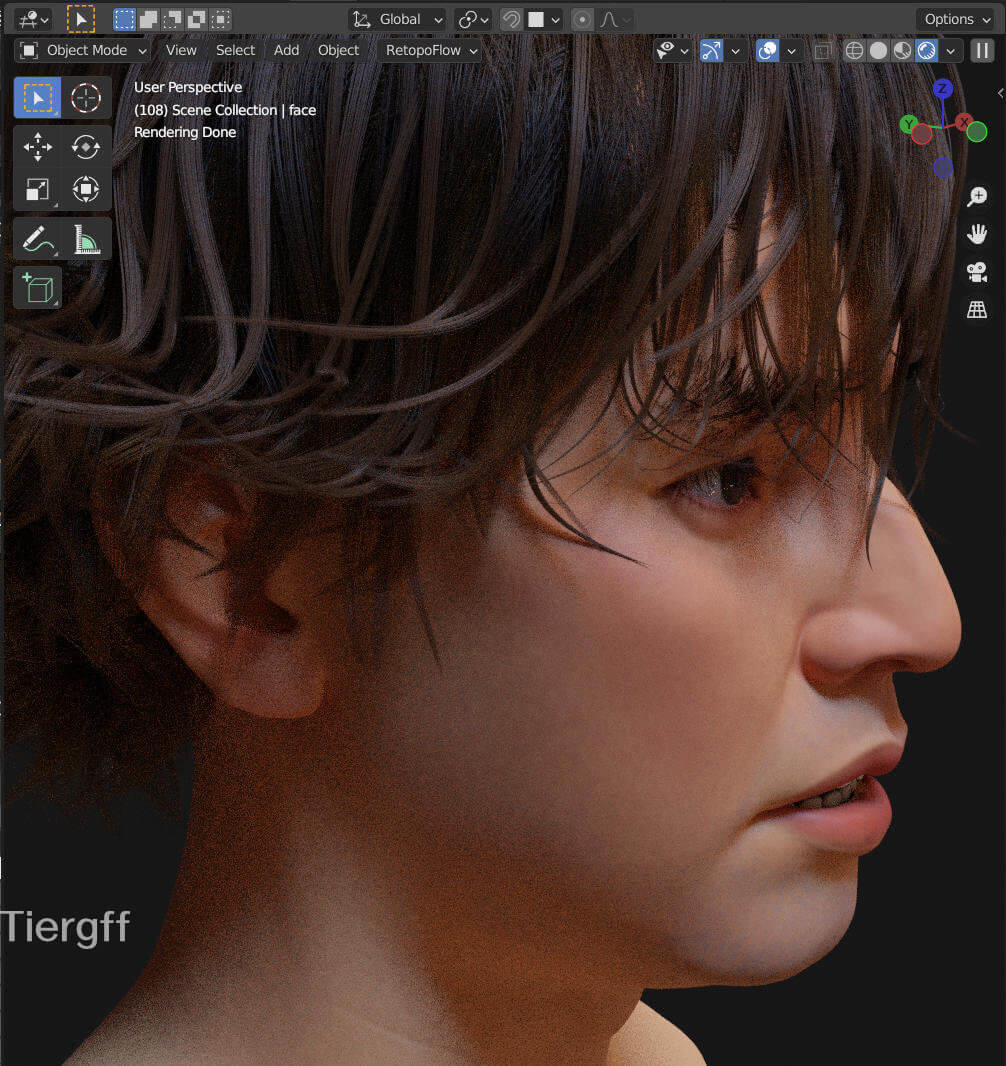Open the Object Mode dropdown
Viewport: 1006px width, 1066px height.
pos(84,50)
